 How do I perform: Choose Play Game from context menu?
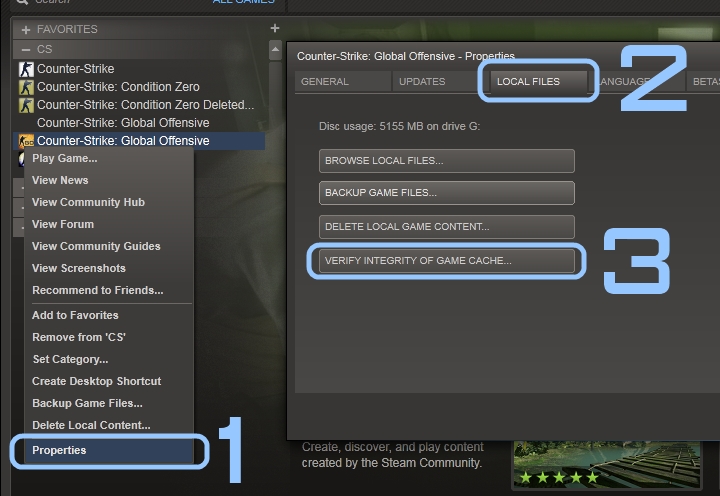(x=109, y=158)
